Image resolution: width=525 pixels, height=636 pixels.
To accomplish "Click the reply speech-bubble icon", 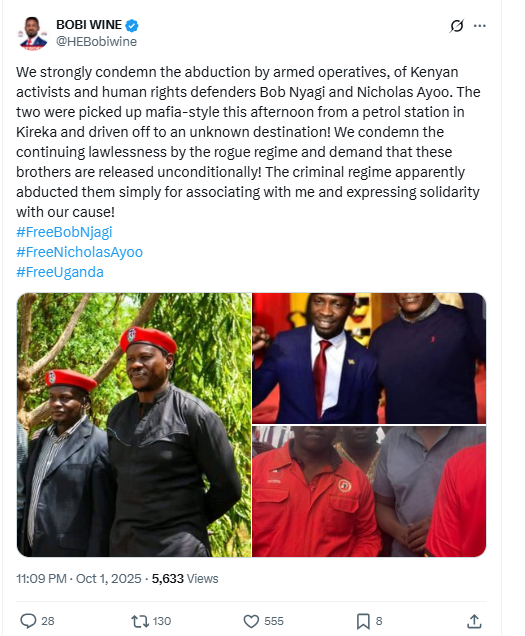I will 28,621.
